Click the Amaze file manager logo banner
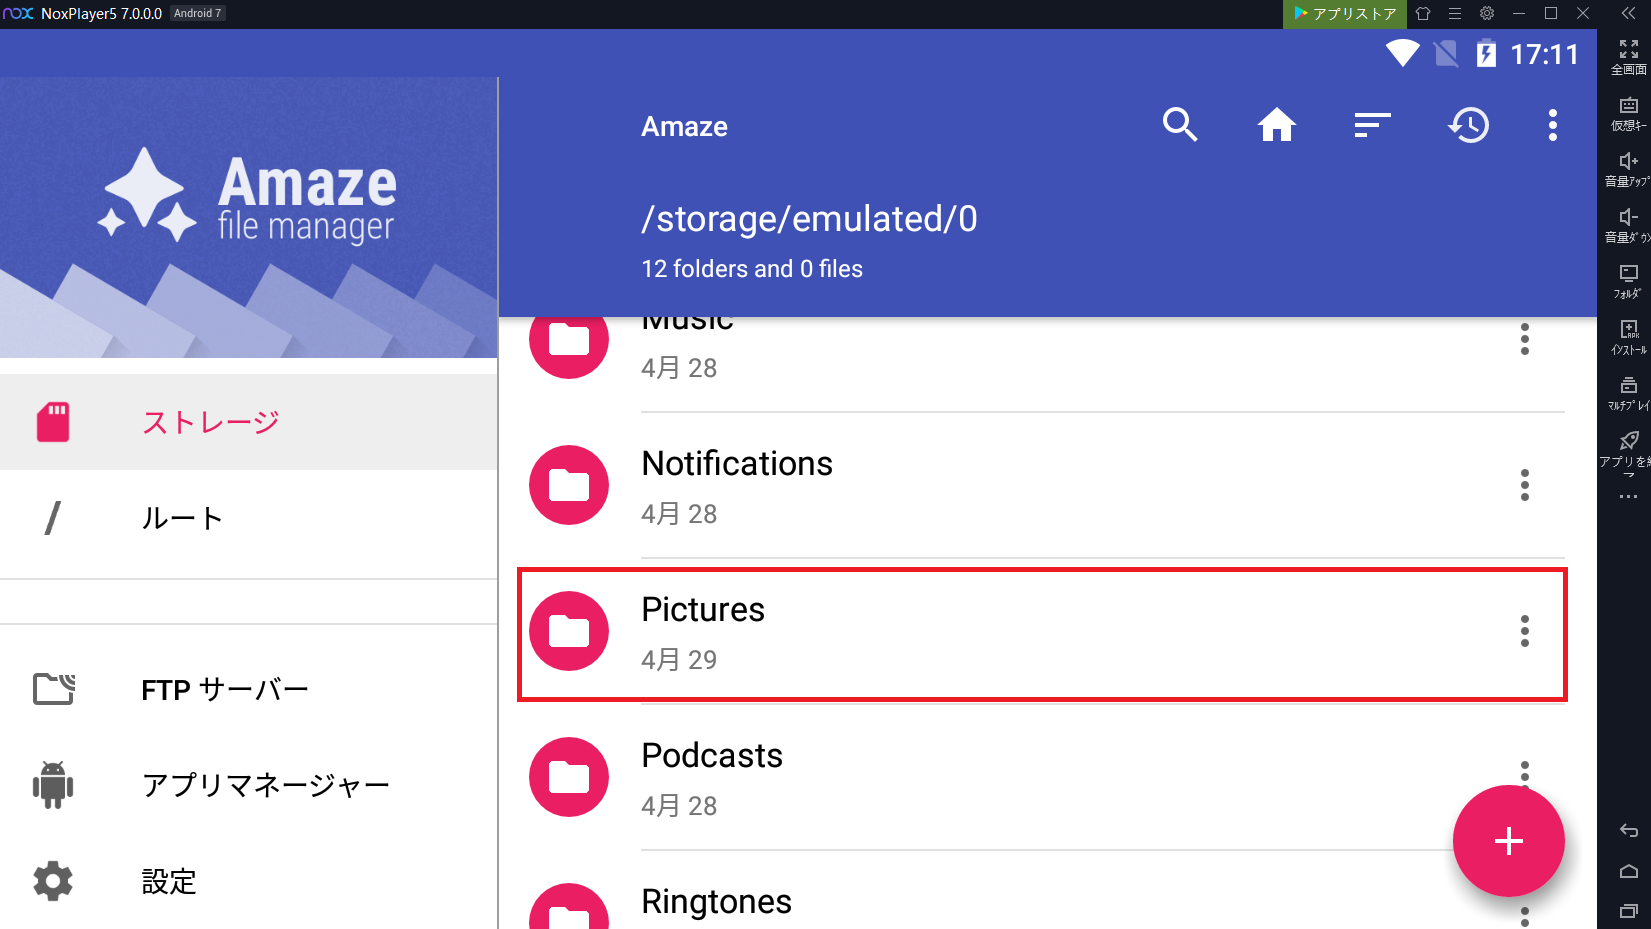 (248, 217)
